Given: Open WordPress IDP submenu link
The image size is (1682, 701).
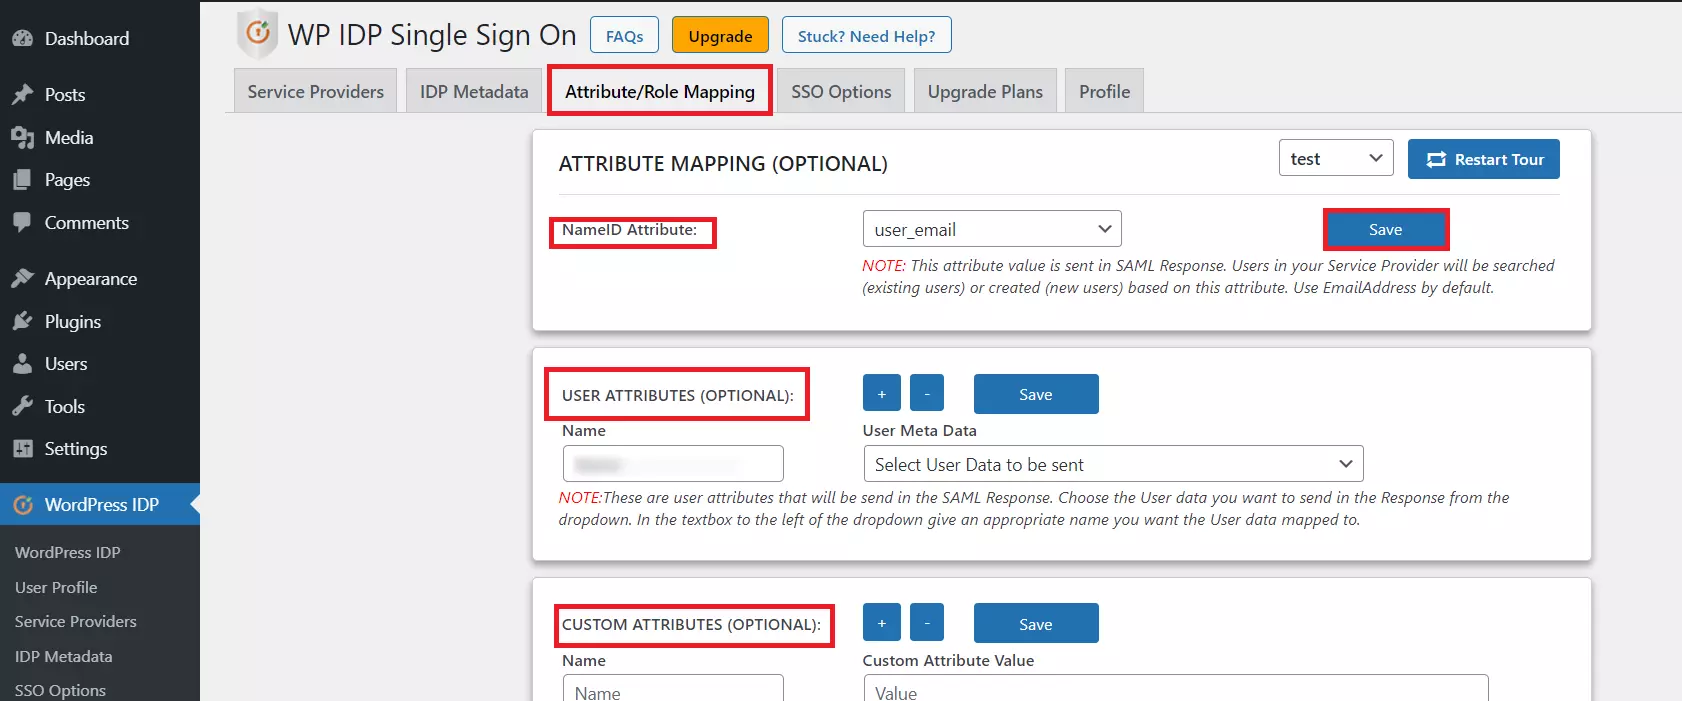Looking at the screenshot, I should [x=67, y=552].
